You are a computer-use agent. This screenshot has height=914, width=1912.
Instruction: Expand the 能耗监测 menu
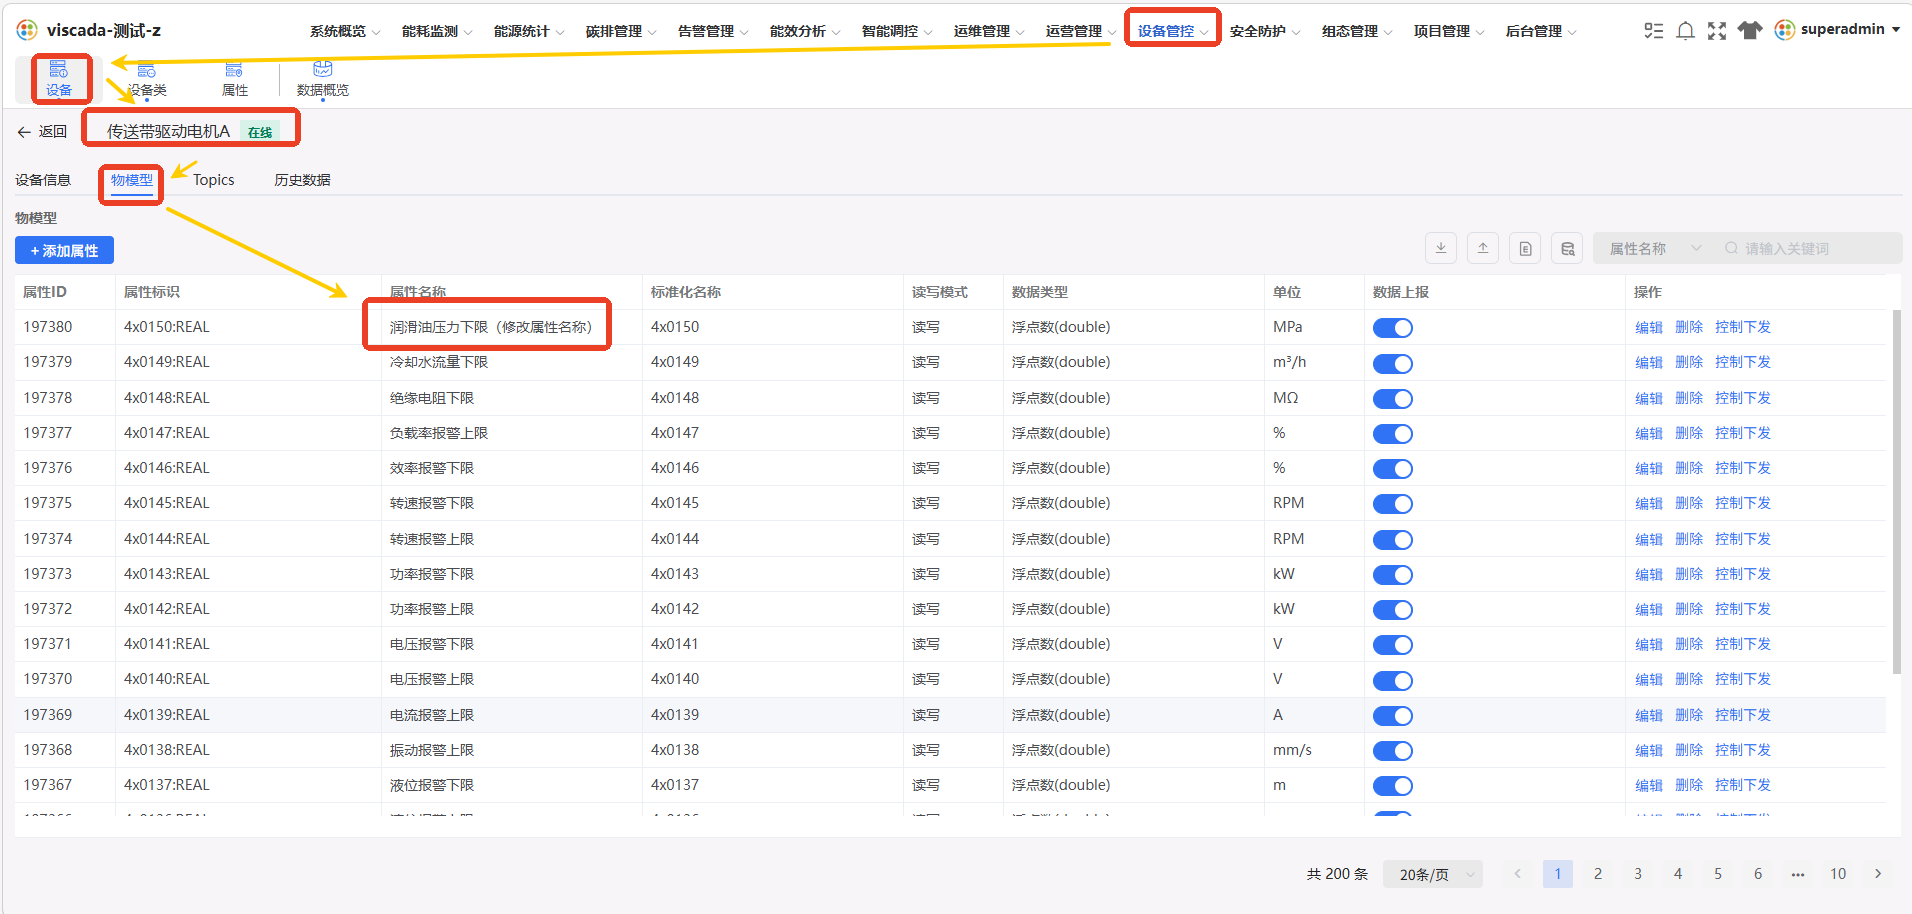tap(437, 31)
